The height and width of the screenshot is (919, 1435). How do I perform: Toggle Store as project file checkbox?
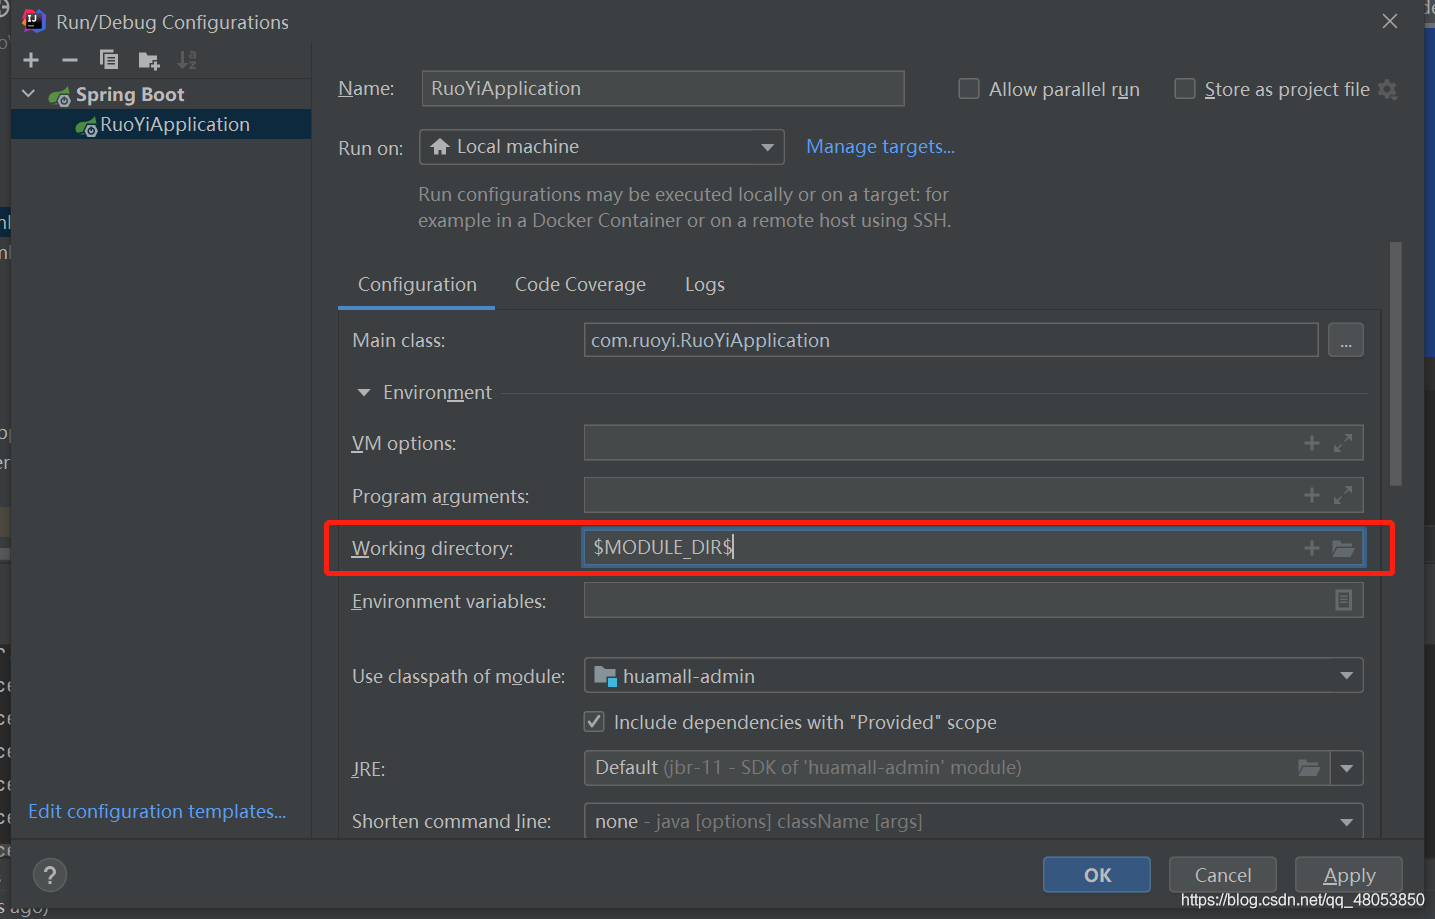coord(1184,89)
